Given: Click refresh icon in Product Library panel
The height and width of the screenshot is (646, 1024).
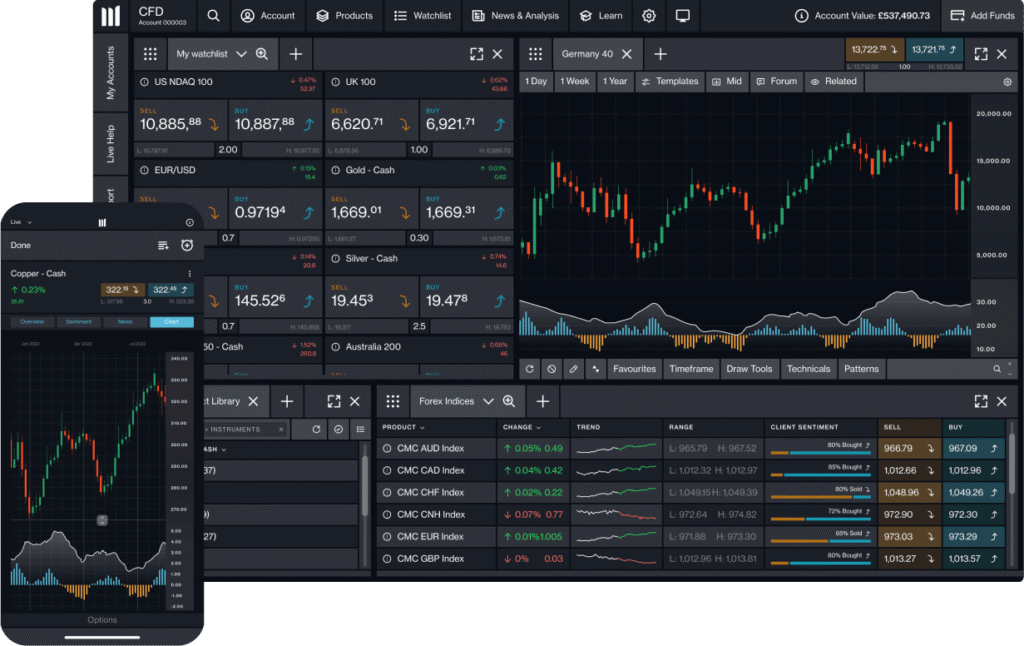Looking at the screenshot, I should [x=316, y=429].
